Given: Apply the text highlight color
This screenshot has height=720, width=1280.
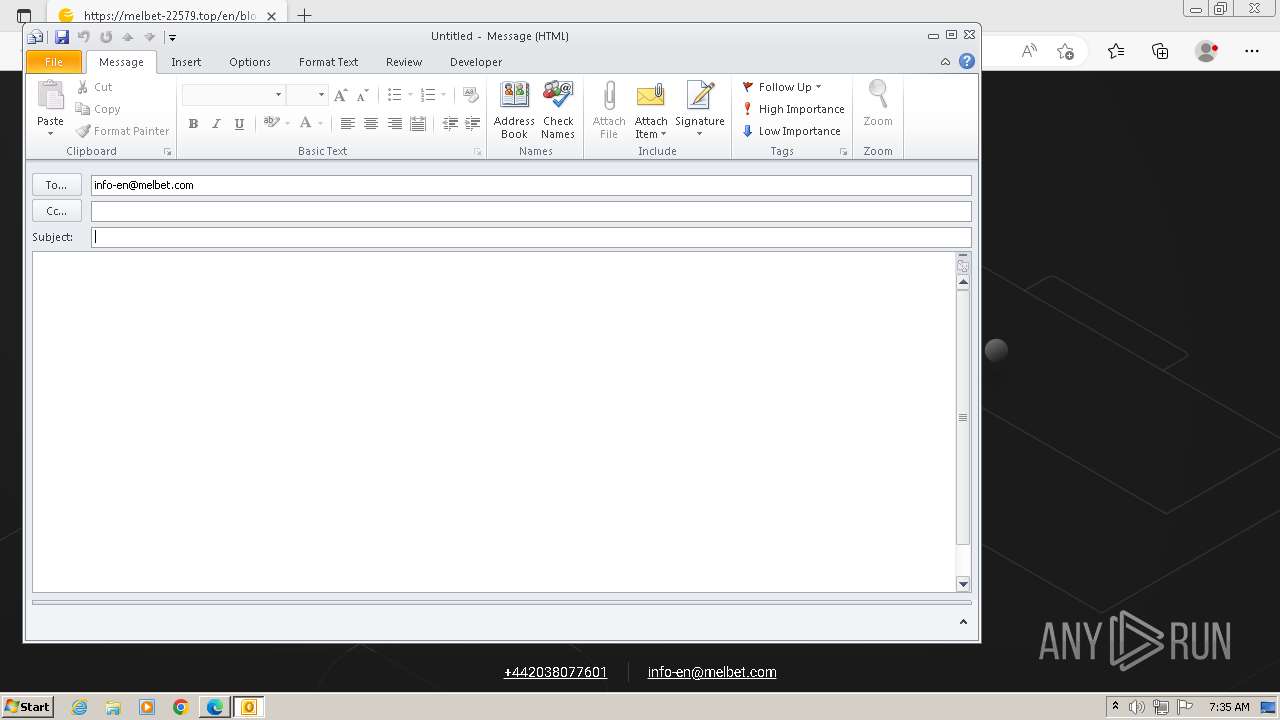Looking at the screenshot, I should (271, 123).
